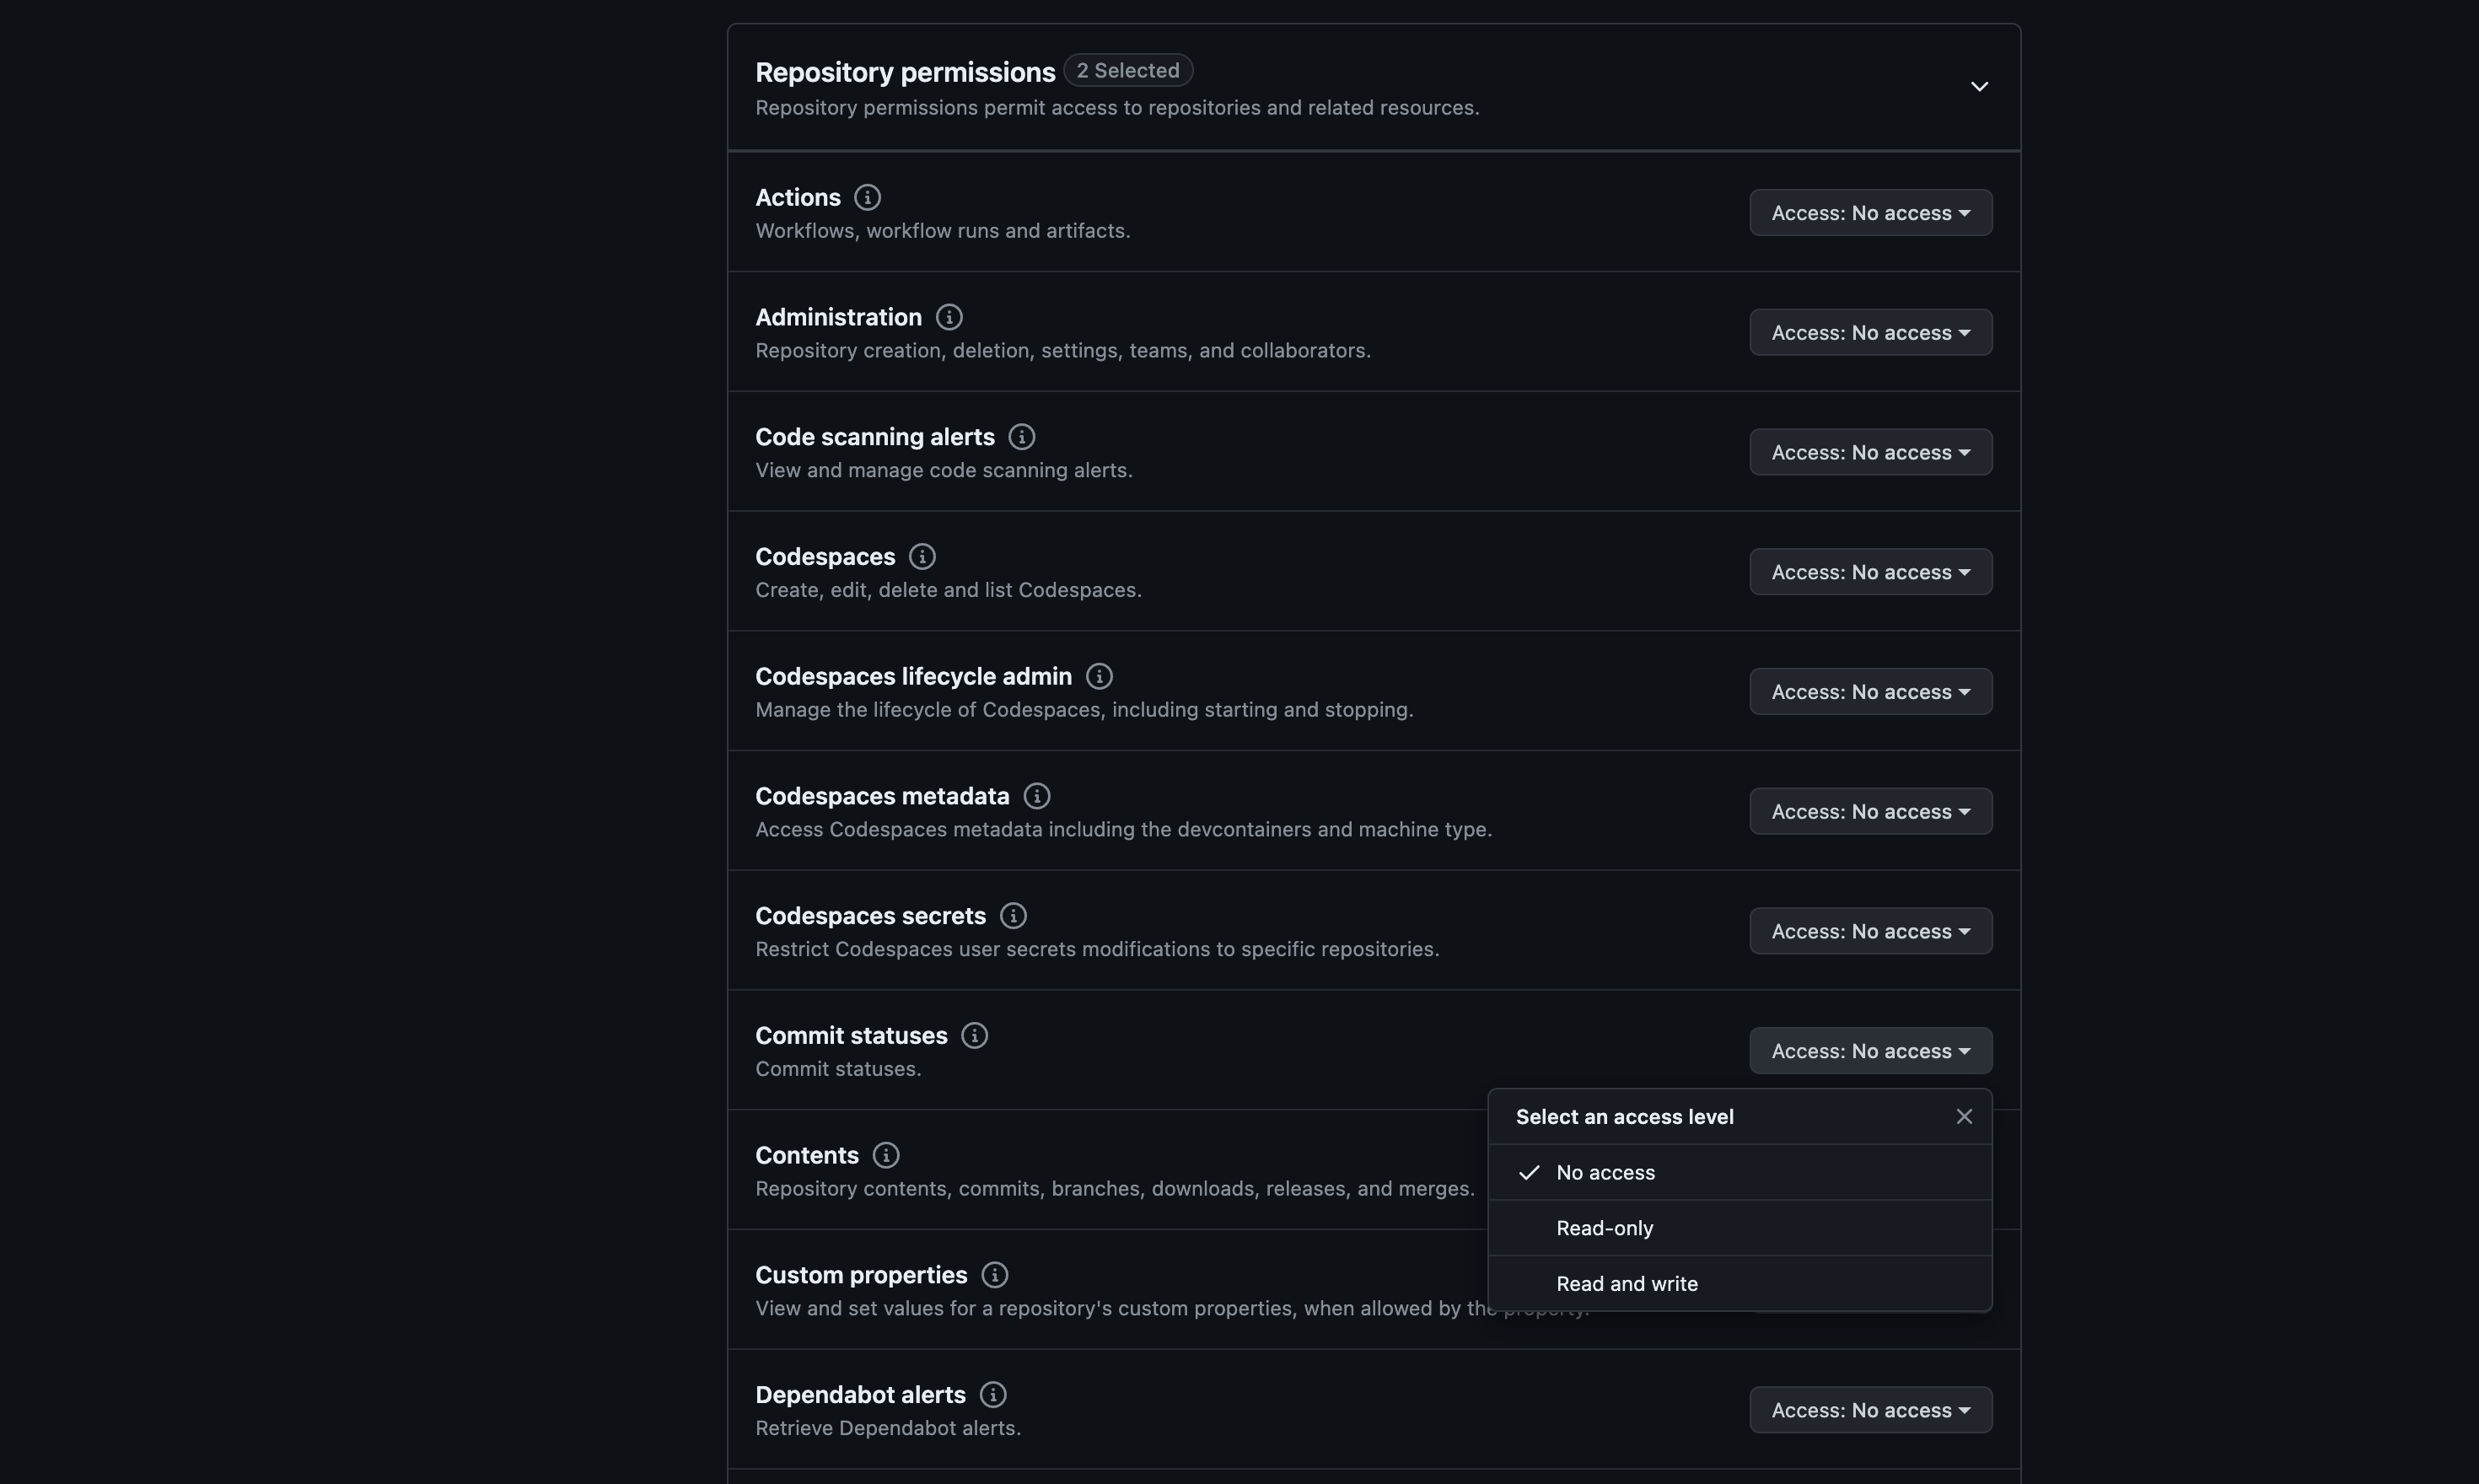2479x1484 pixels.
Task: Select Read-only access level
Action: click(1604, 1228)
